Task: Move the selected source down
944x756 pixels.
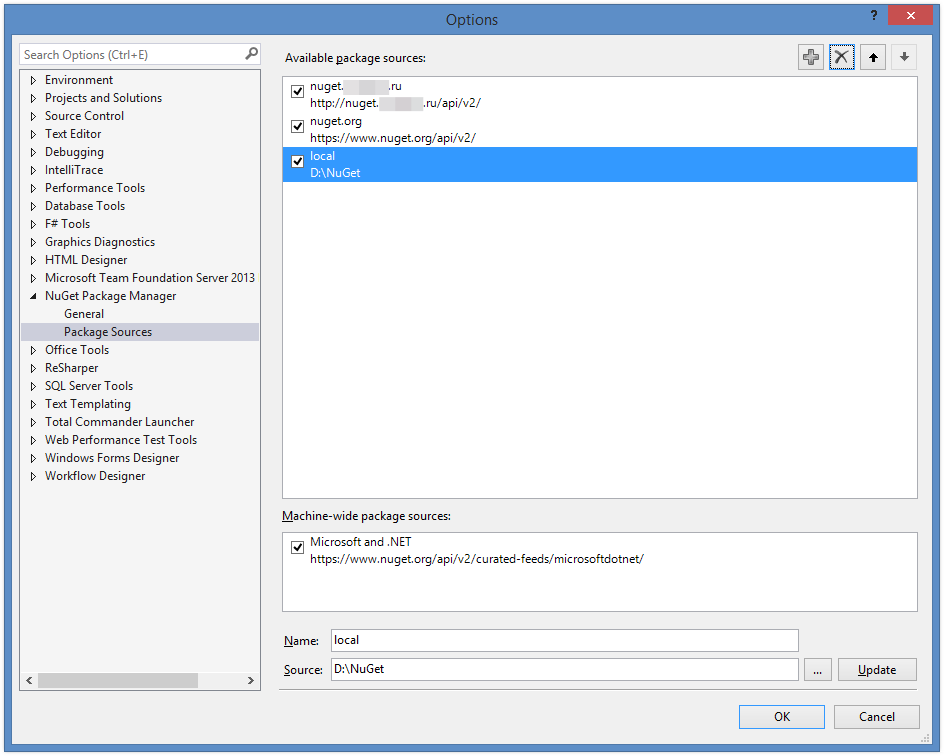Action: (903, 57)
